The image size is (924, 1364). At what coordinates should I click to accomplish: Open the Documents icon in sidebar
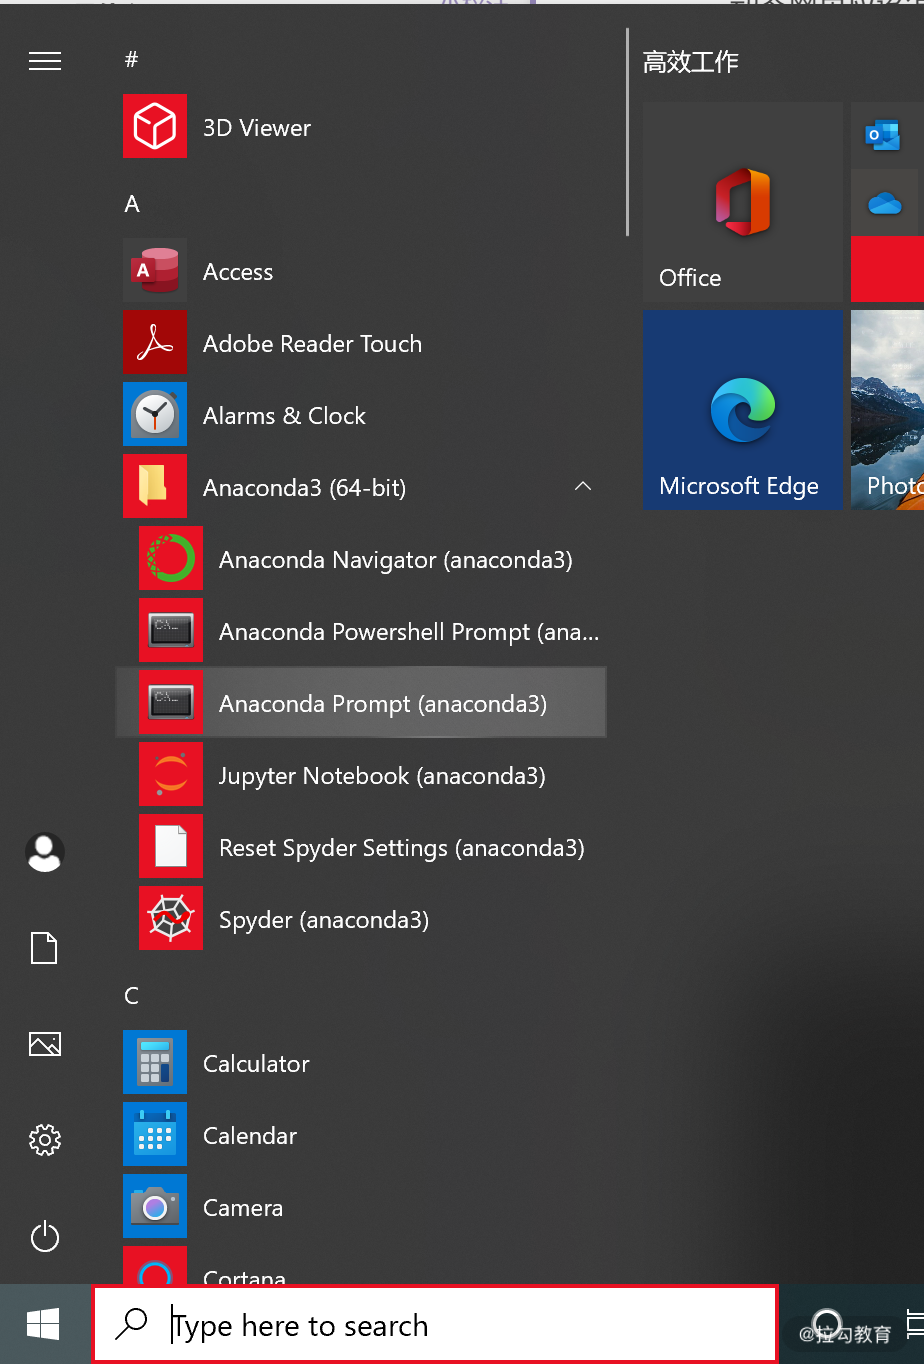(45, 948)
